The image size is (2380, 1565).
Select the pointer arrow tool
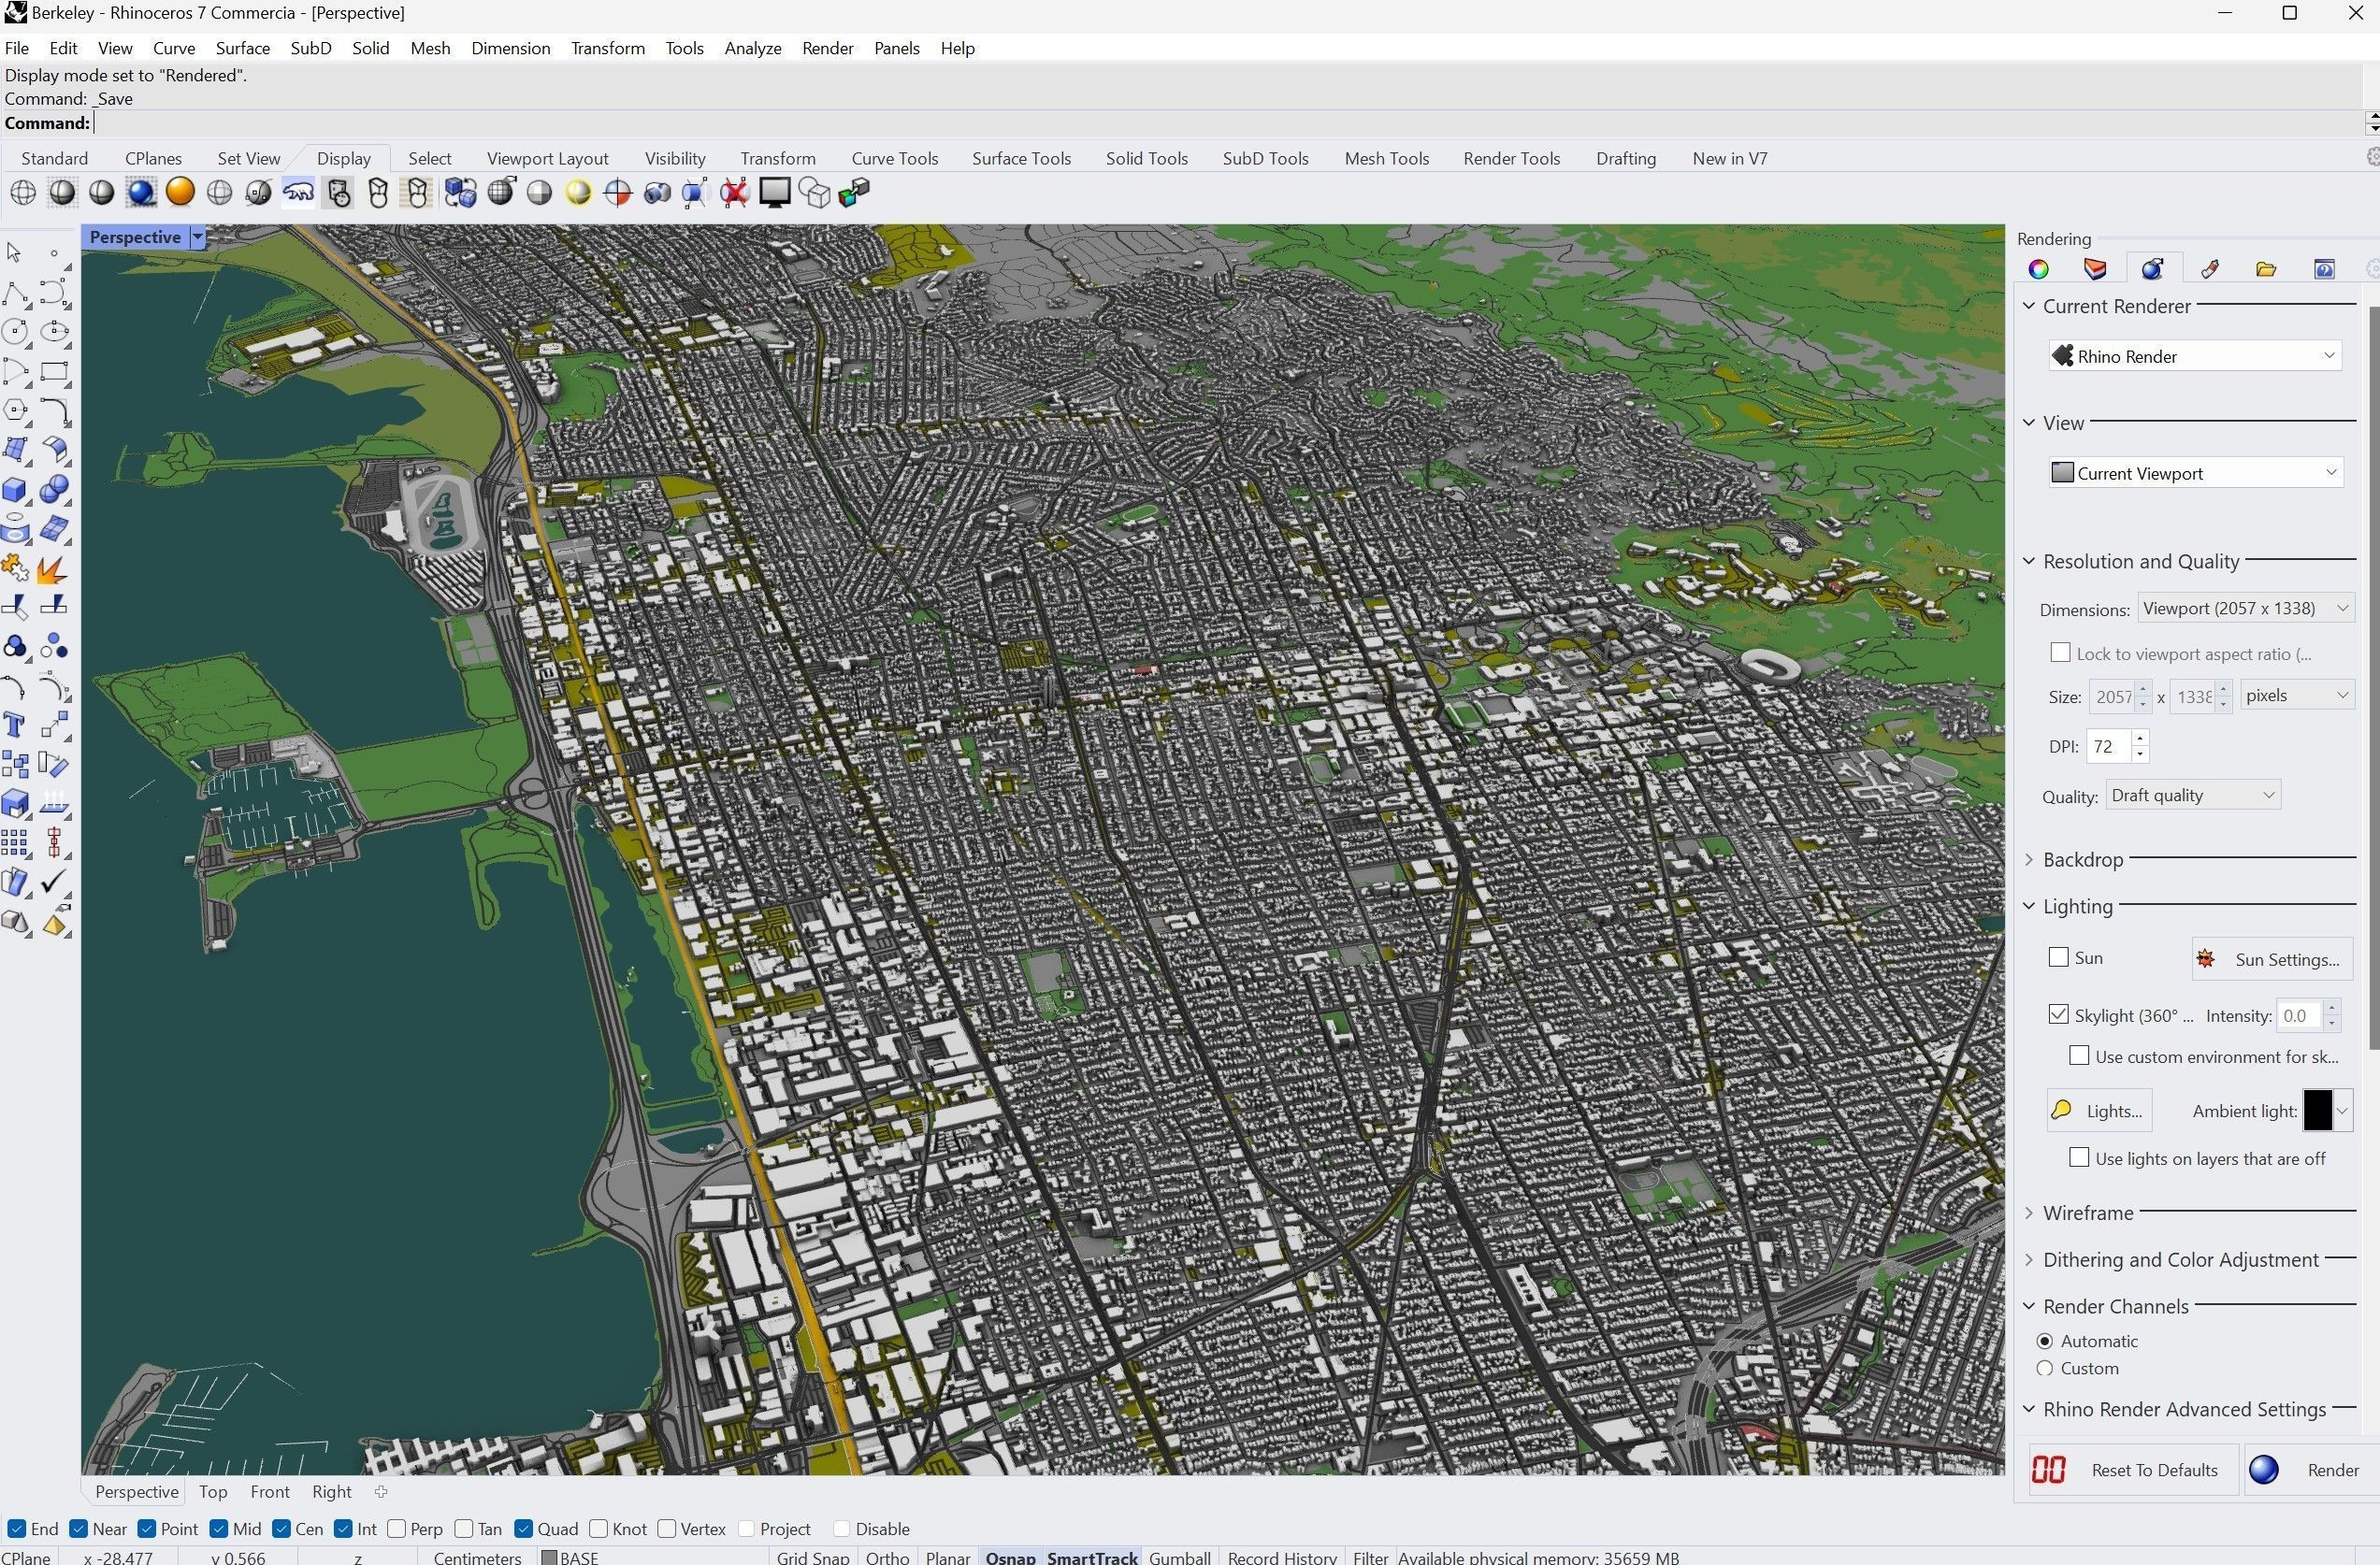[14, 252]
